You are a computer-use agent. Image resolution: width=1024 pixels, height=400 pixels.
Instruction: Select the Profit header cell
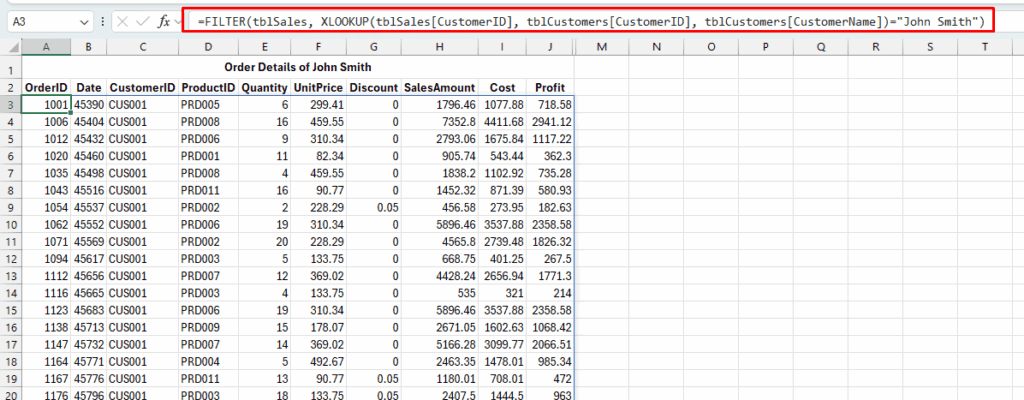click(551, 87)
